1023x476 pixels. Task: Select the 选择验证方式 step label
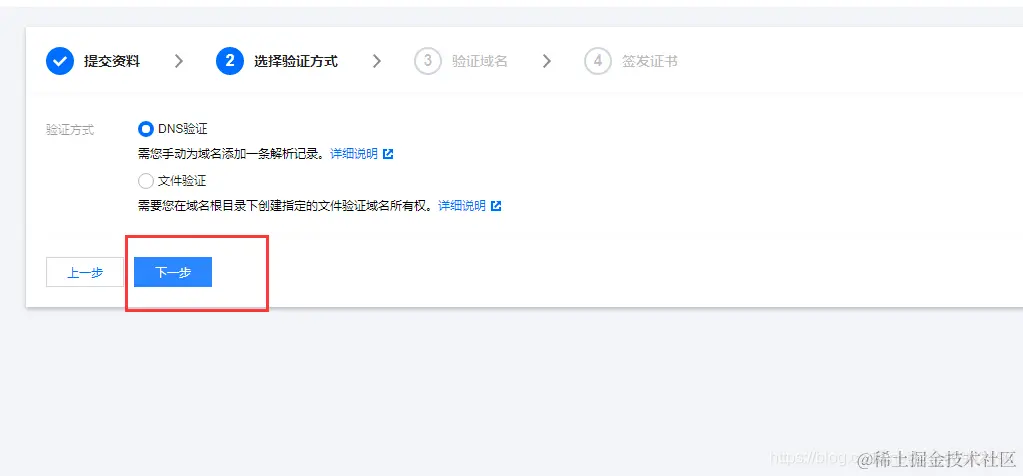pos(296,62)
